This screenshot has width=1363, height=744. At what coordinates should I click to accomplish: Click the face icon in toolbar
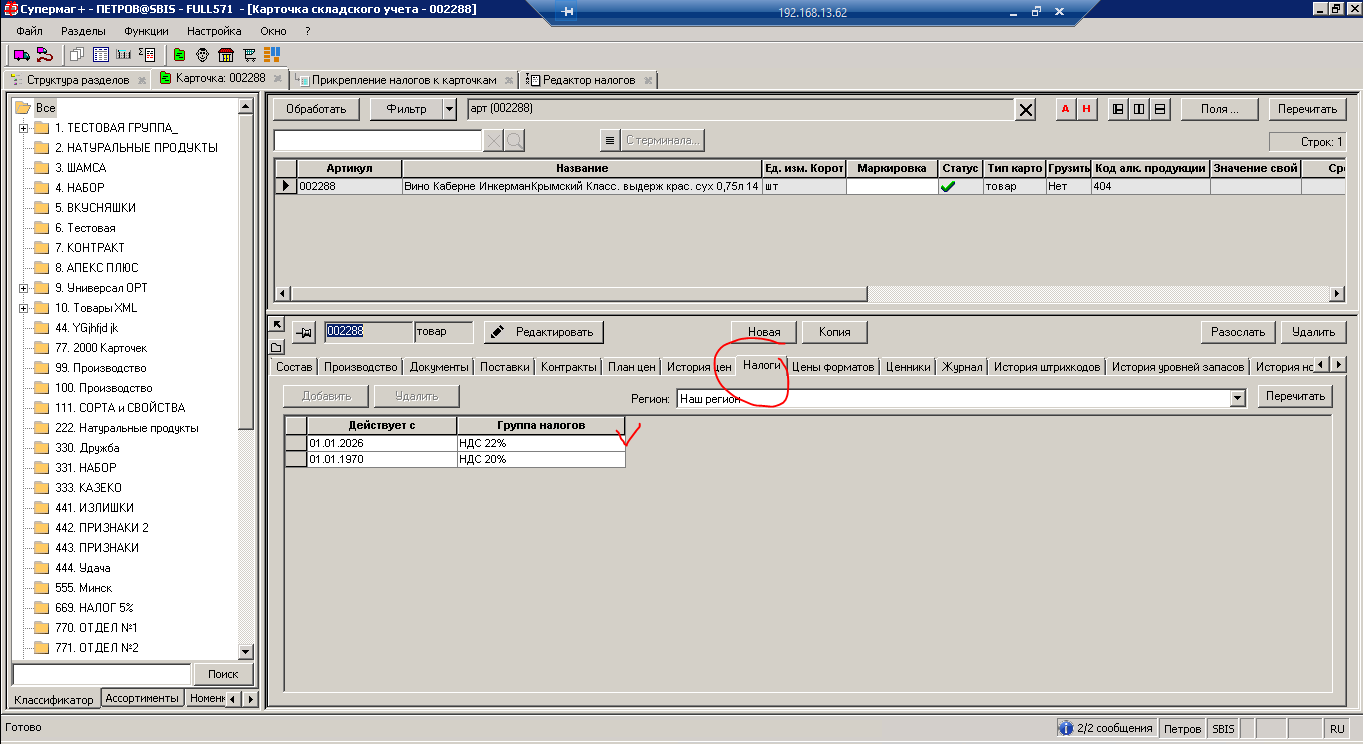(202, 55)
